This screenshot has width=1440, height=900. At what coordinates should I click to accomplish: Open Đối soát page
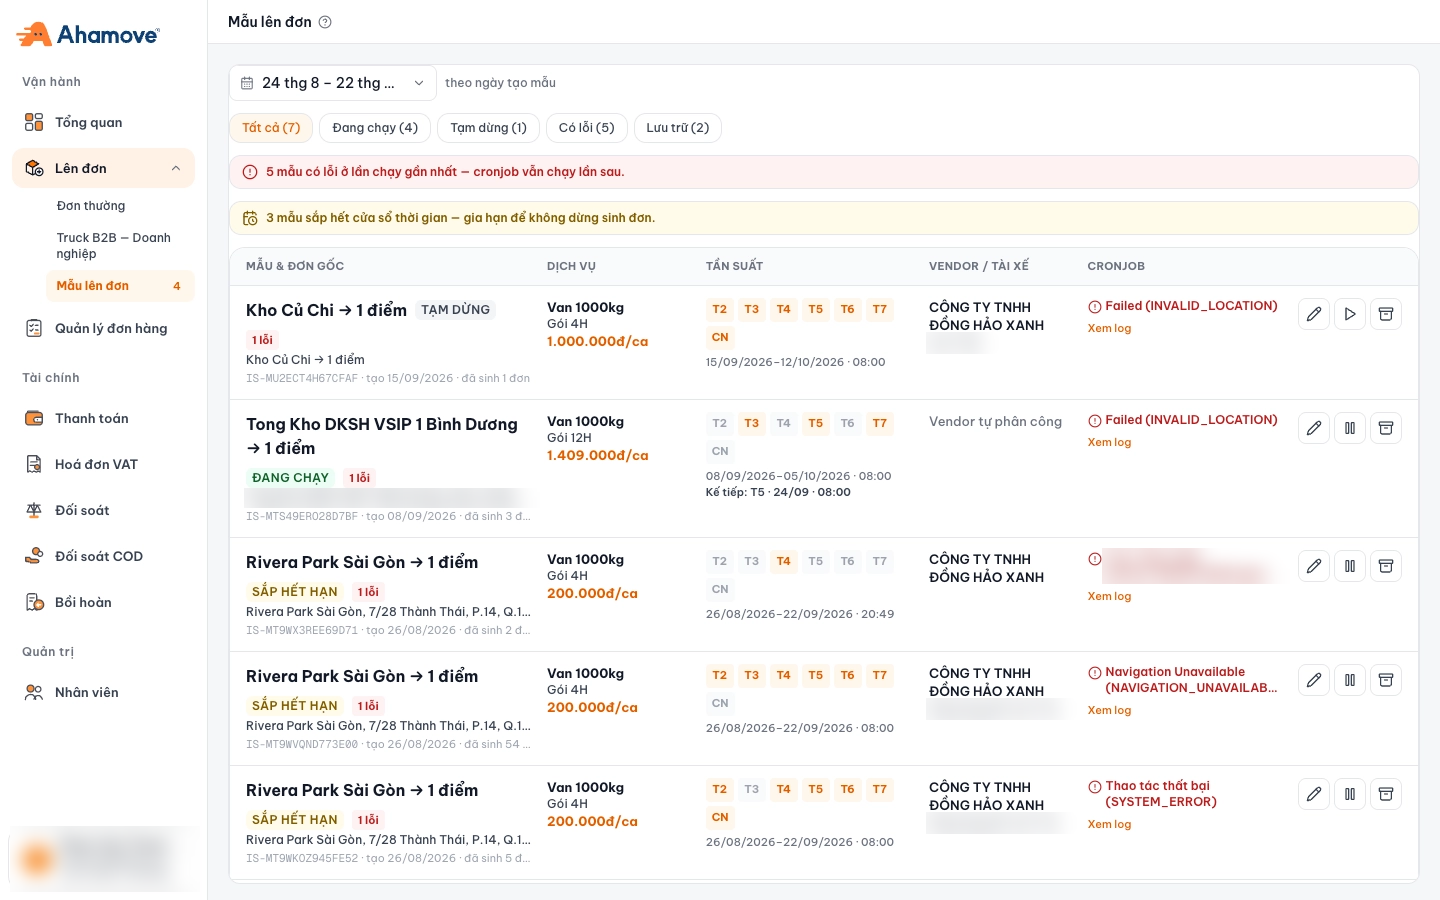[103, 510]
